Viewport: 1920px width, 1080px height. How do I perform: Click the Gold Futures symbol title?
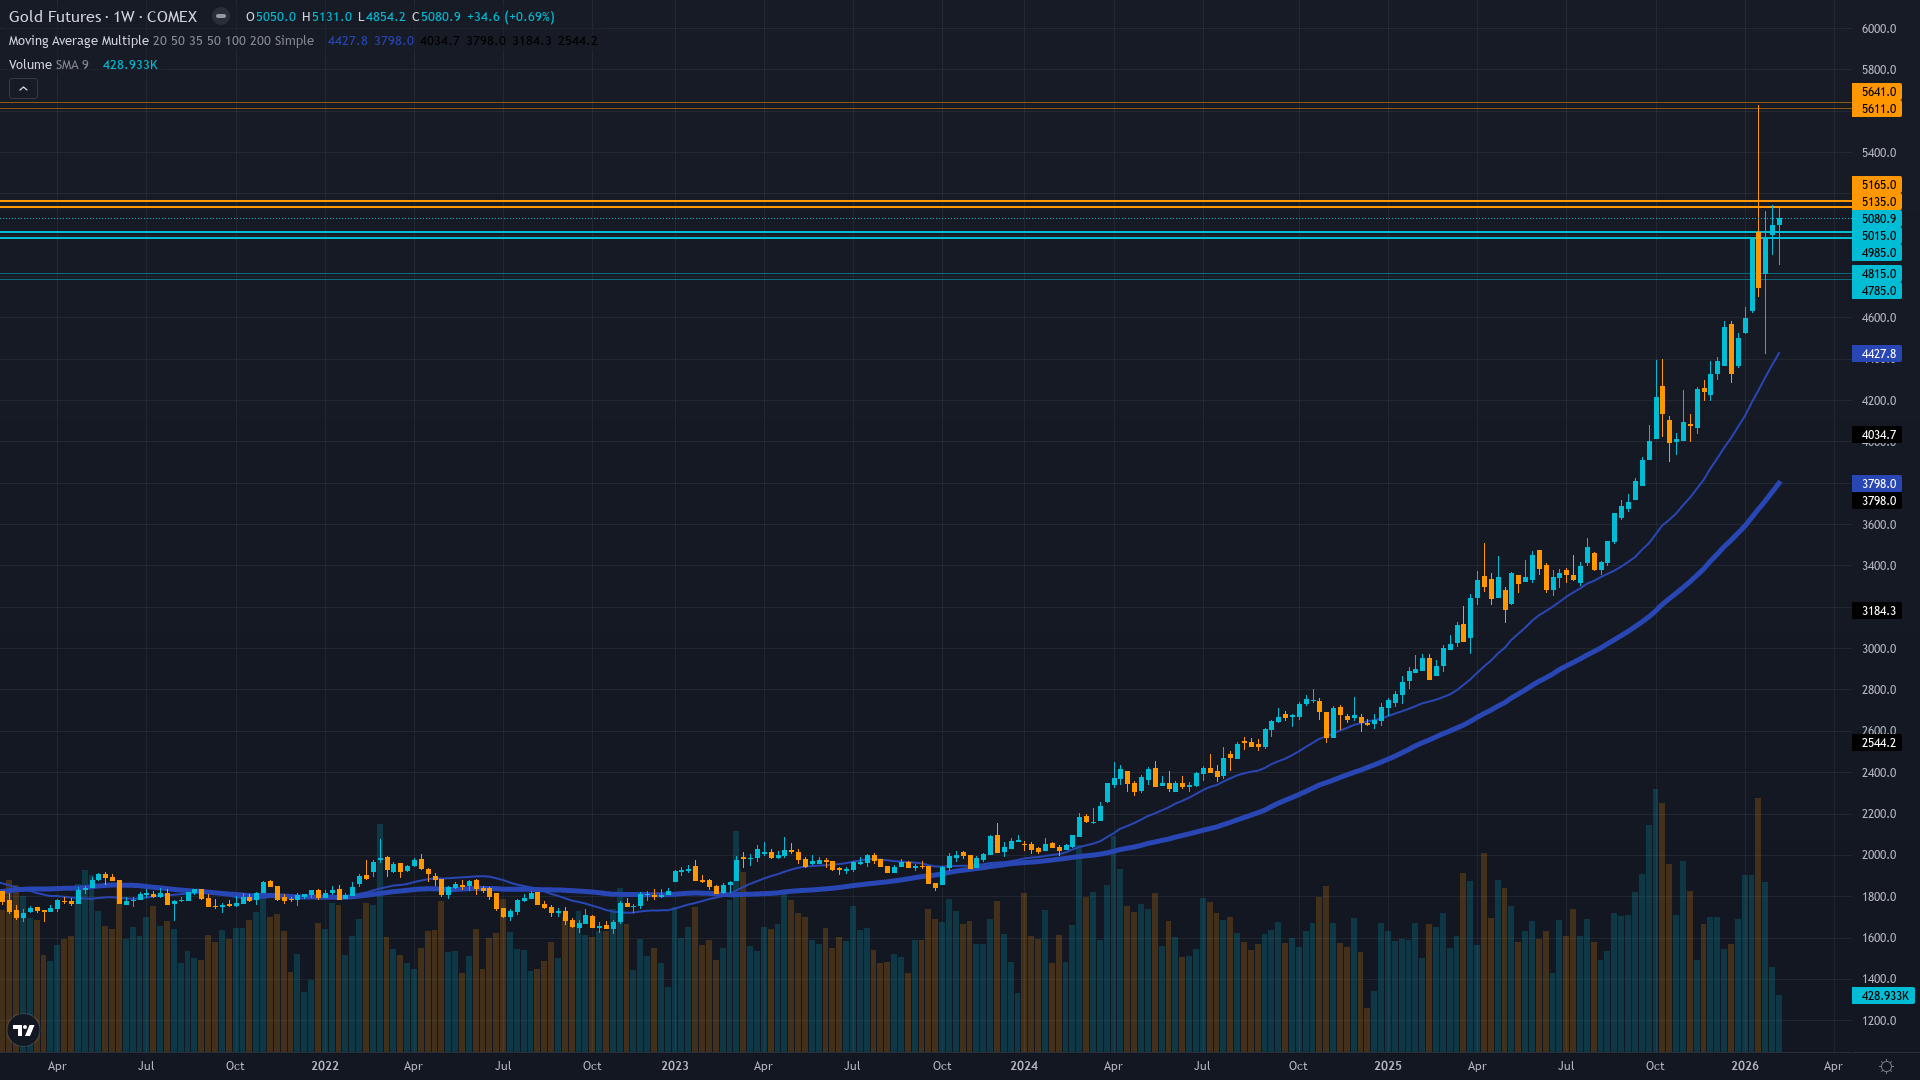pos(103,16)
